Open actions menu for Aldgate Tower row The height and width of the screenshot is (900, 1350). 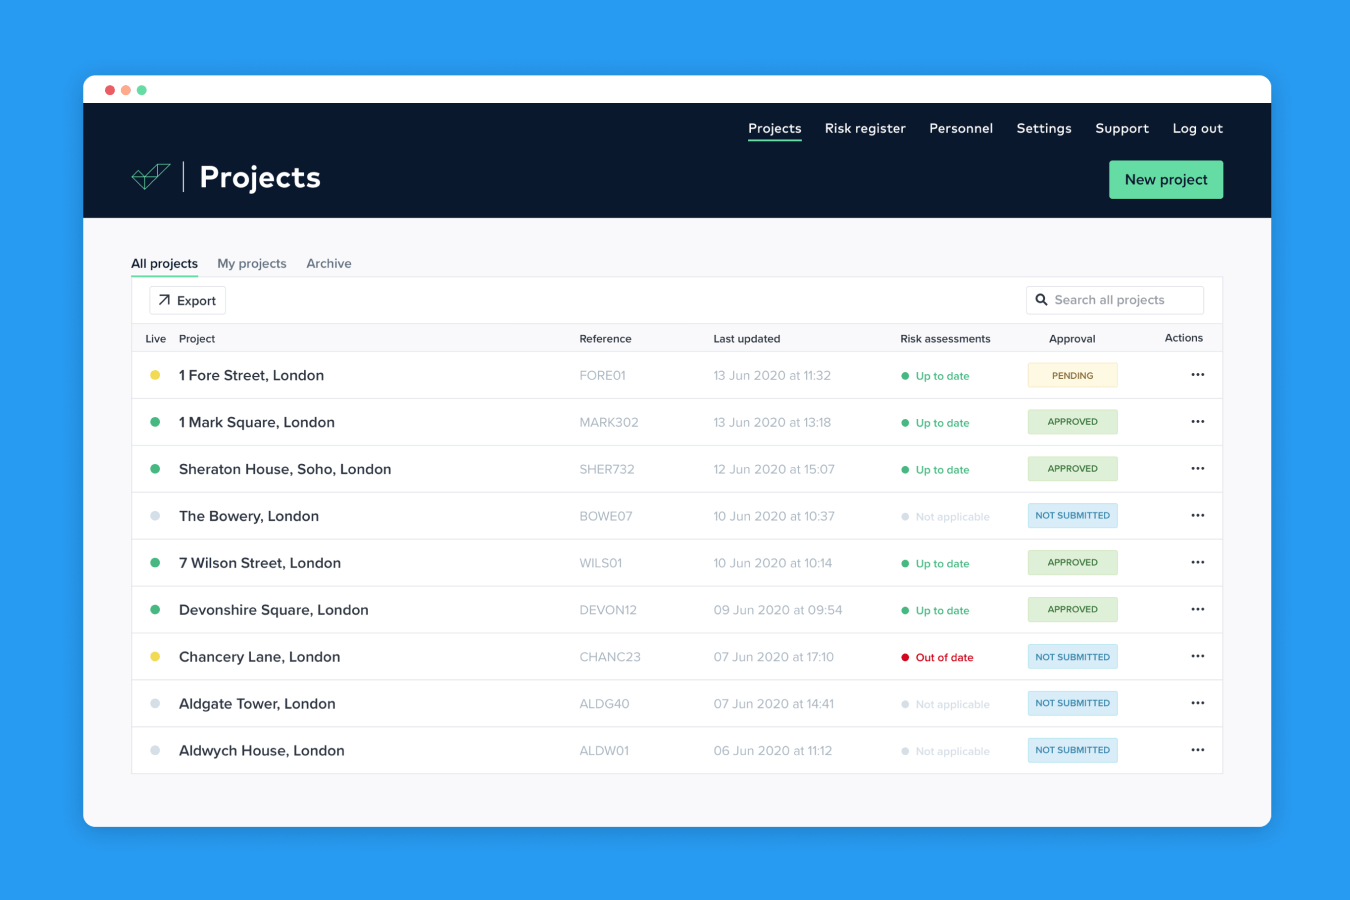click(1197, 703)
